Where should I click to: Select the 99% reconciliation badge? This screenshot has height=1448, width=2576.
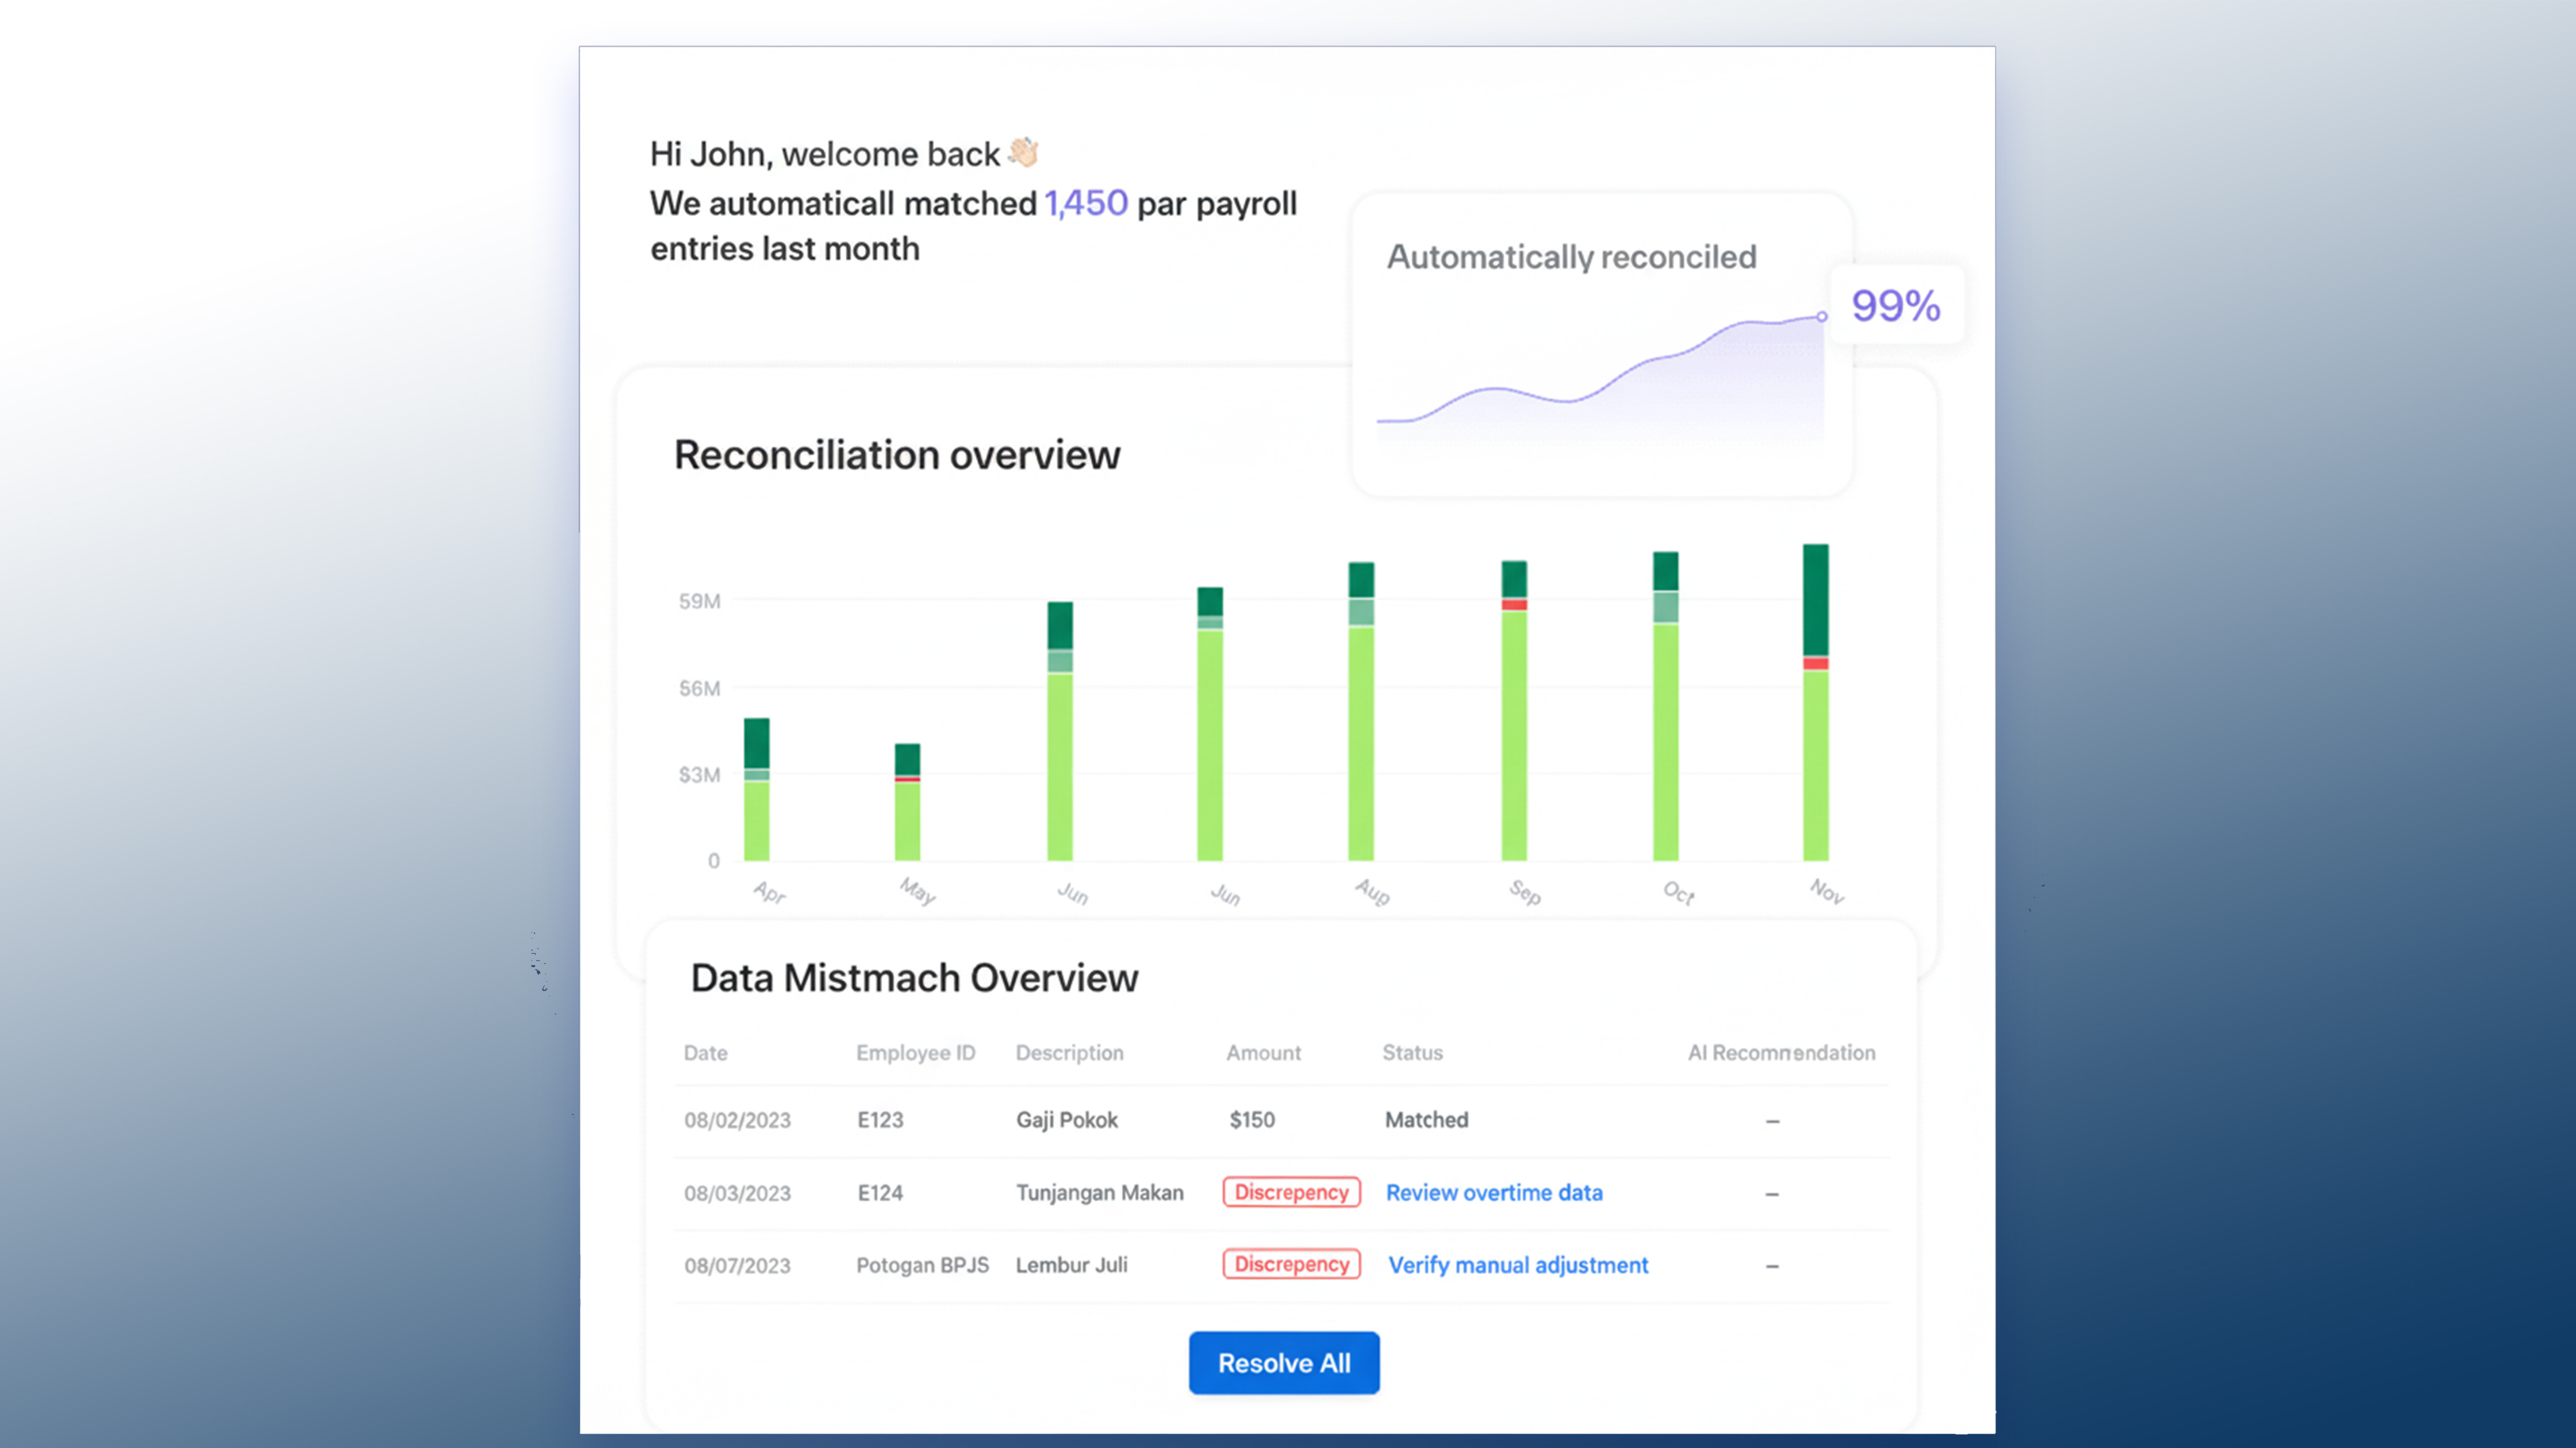(x=1894, y=306)
